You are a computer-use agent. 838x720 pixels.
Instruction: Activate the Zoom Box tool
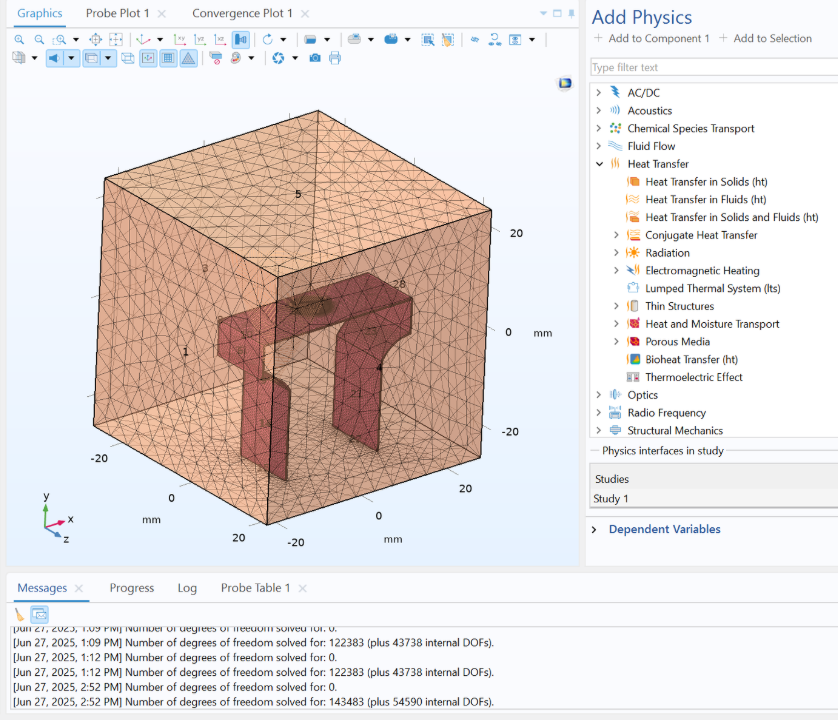pos(59,40)
